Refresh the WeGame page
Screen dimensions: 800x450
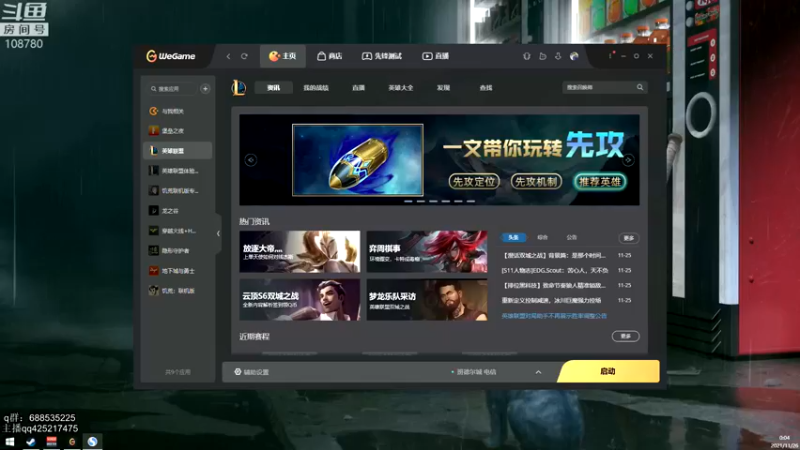[x=244, y=56]
